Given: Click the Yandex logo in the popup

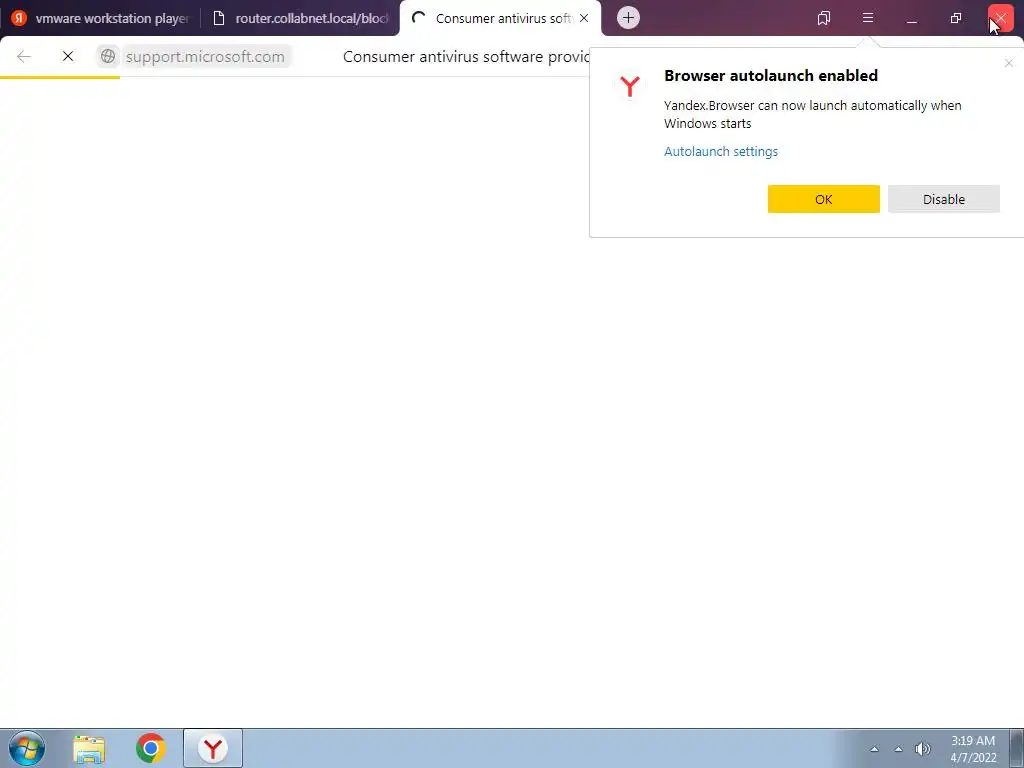Looking at the screenshot, I should click(630, 87).
